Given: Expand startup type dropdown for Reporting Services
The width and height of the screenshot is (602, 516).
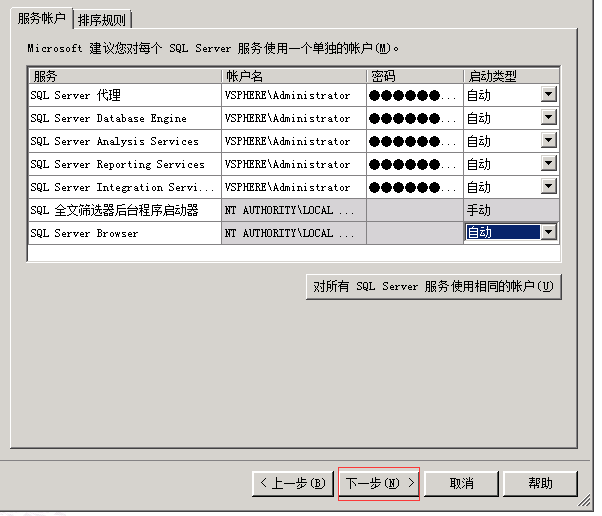Looking at the screenshot, I should 549,163.
